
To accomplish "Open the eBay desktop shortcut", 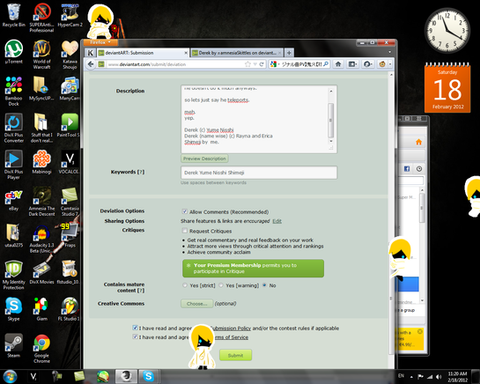I will [14, 200].
